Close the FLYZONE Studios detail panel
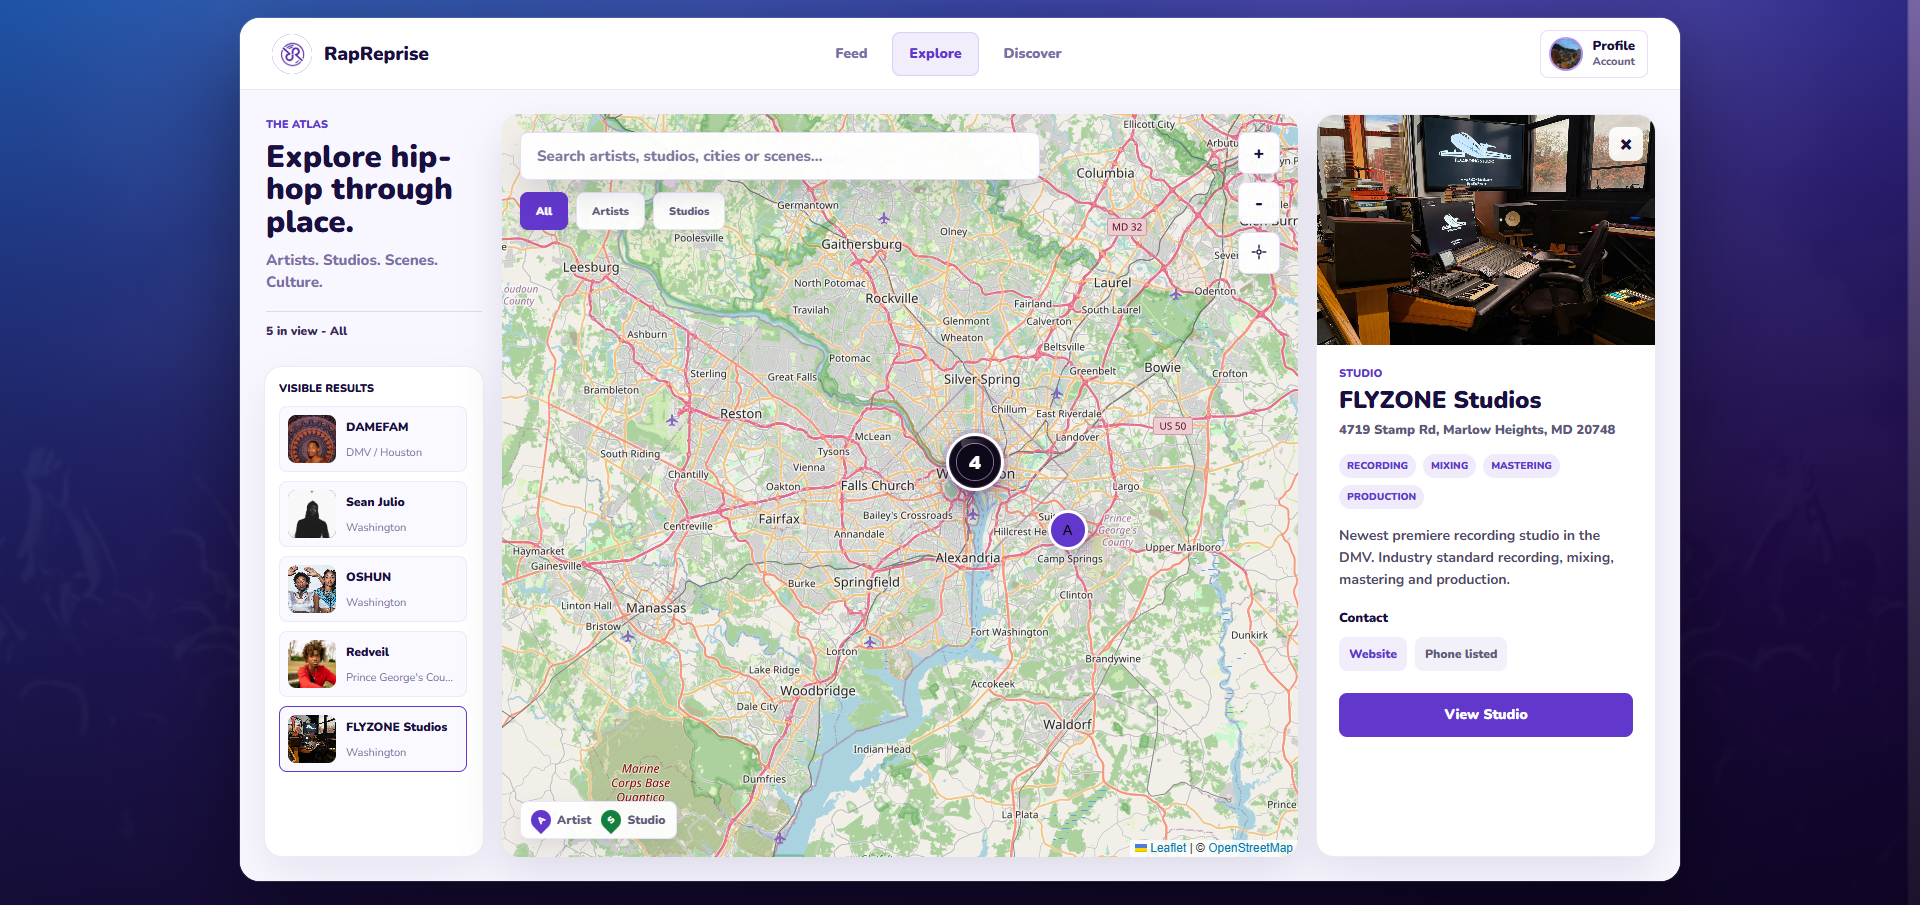The image size is (1920, 905). pos(1626,144)
